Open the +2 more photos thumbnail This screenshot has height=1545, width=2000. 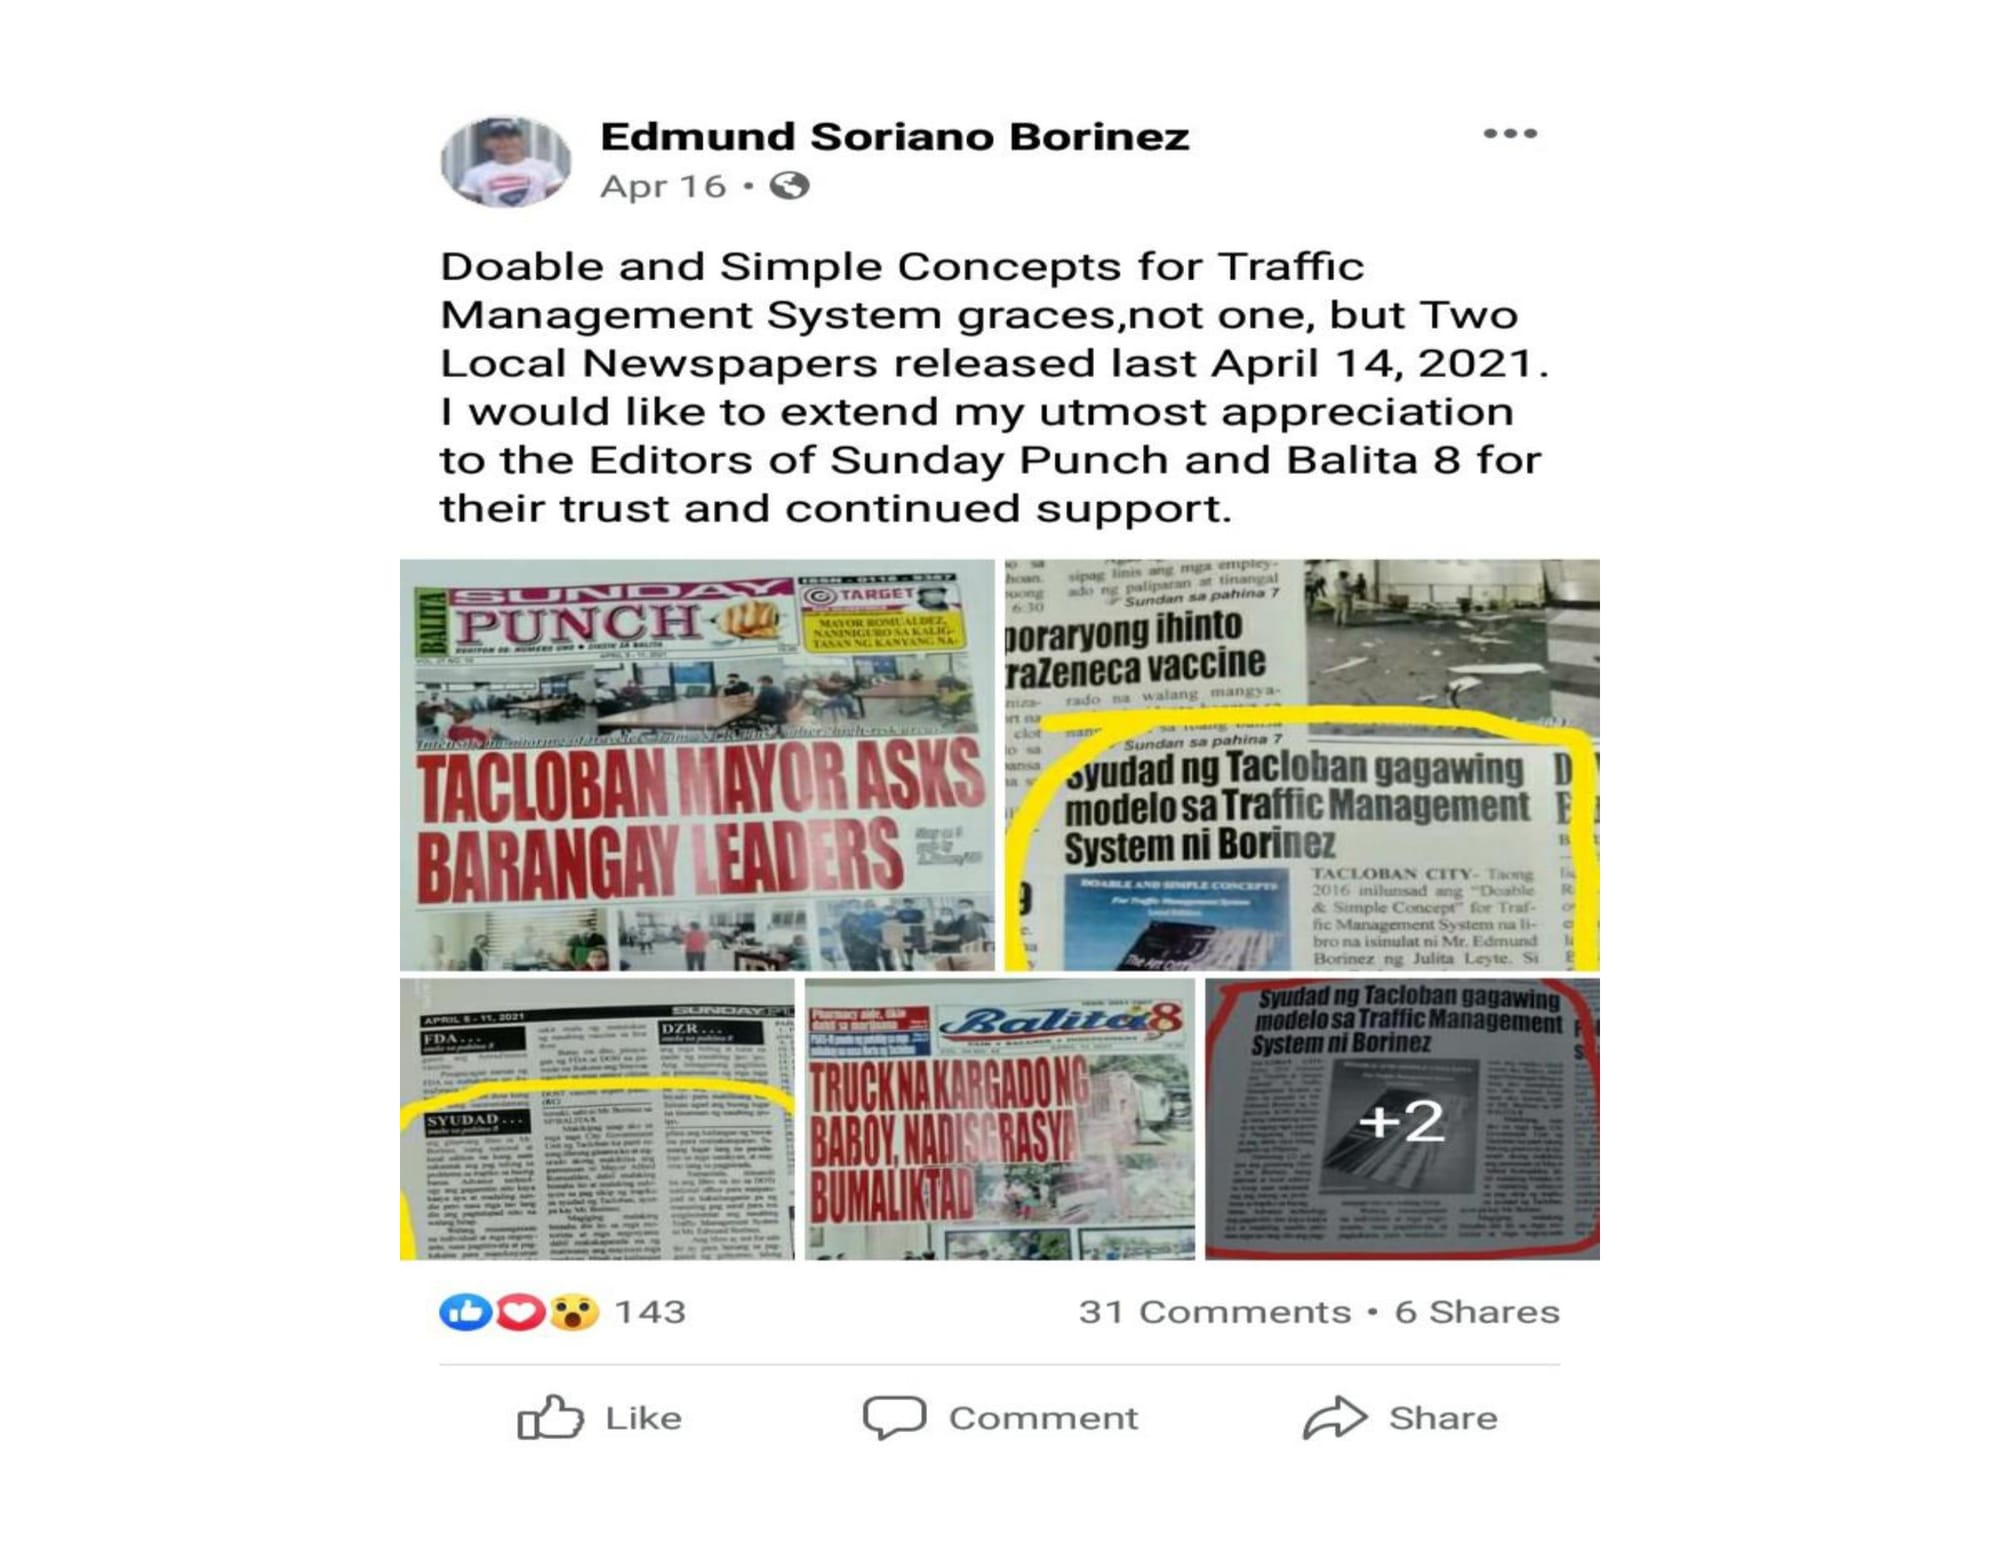[1402, 1119]
